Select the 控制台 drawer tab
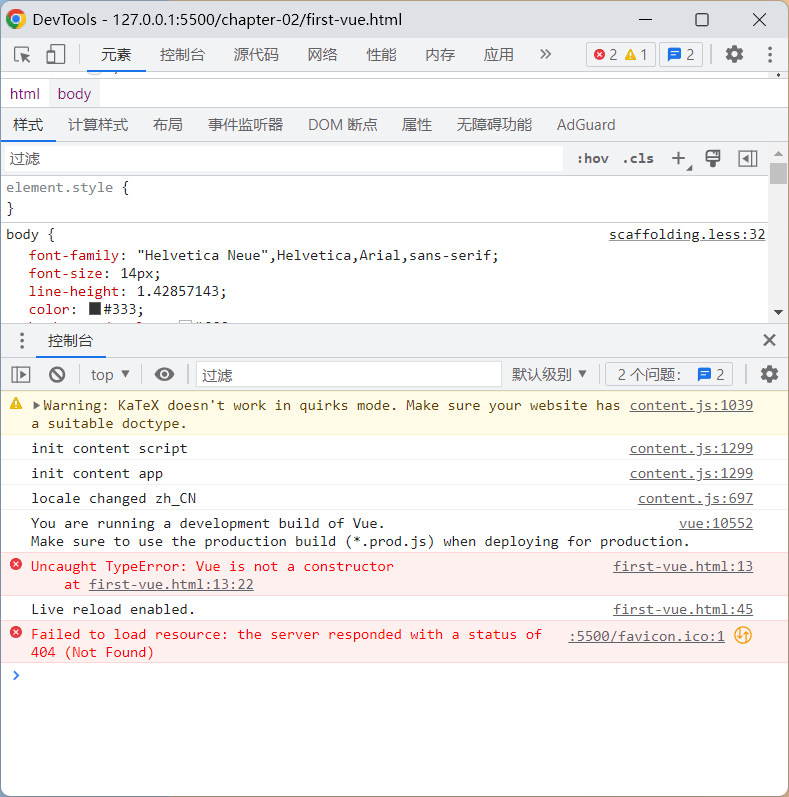The width and height of the screenshot is (789, 797). (71, 341)
